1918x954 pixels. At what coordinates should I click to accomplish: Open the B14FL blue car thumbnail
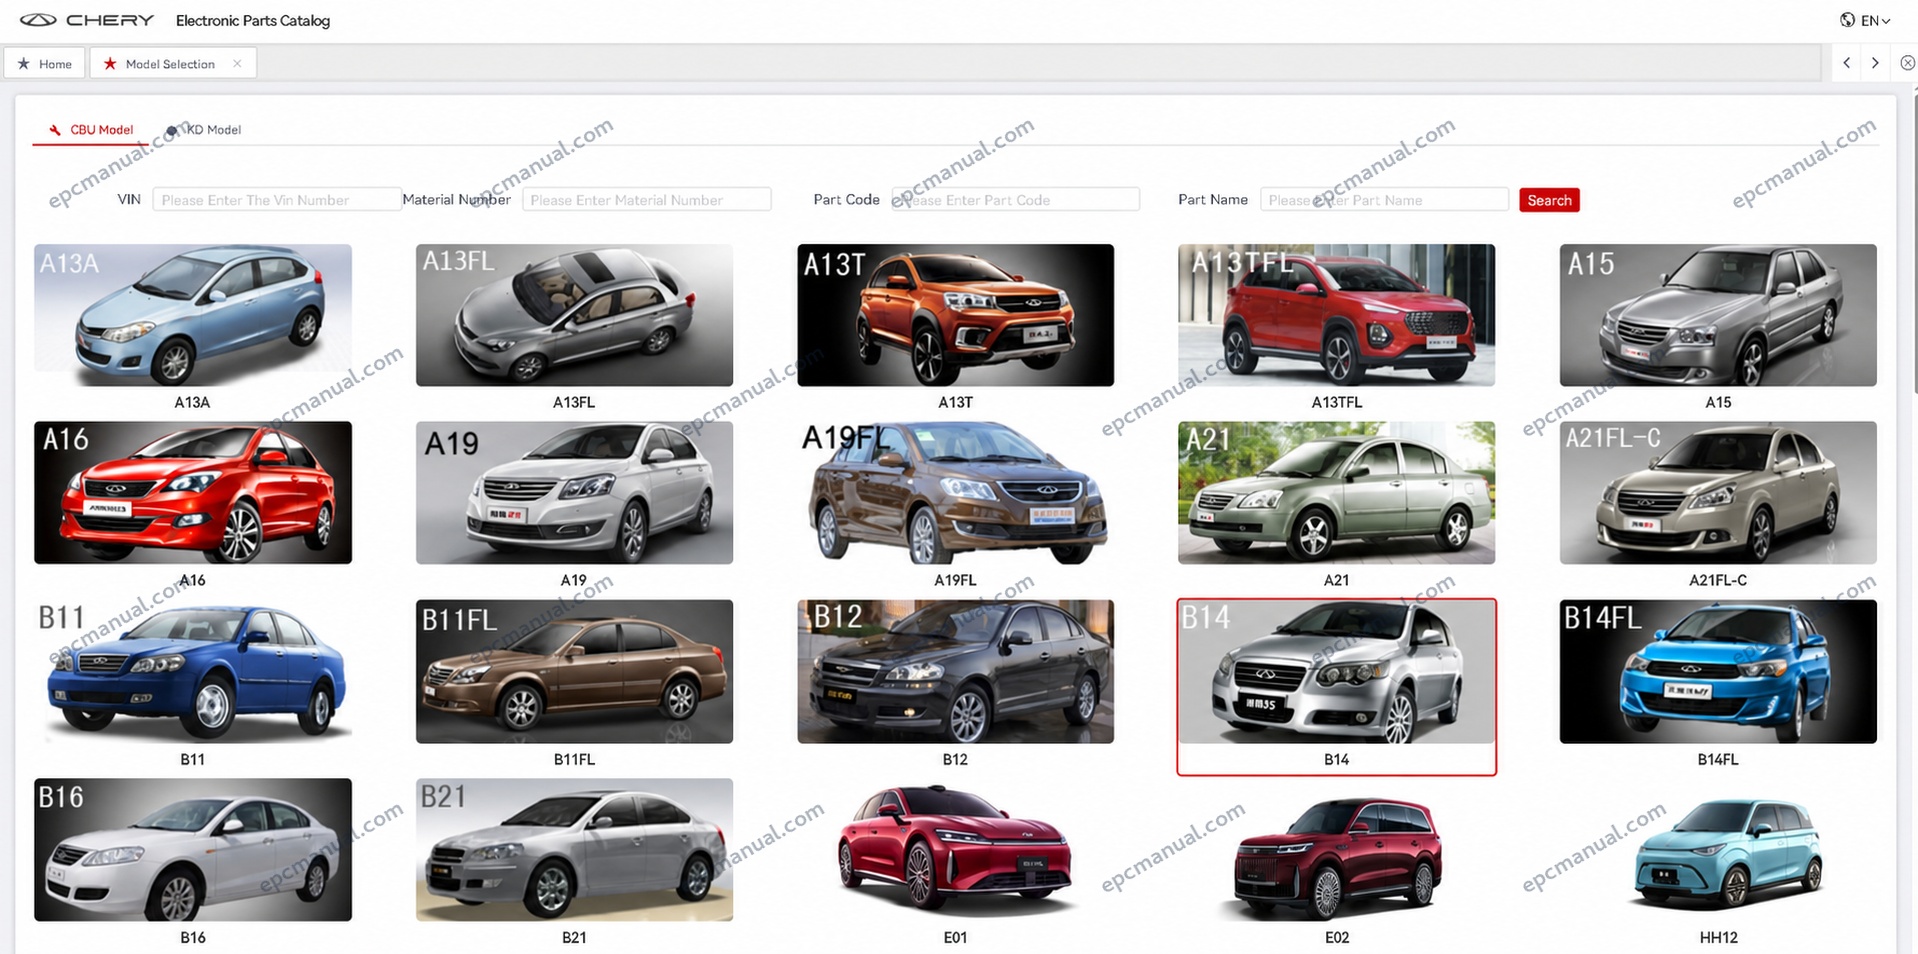click(1718, 671)
